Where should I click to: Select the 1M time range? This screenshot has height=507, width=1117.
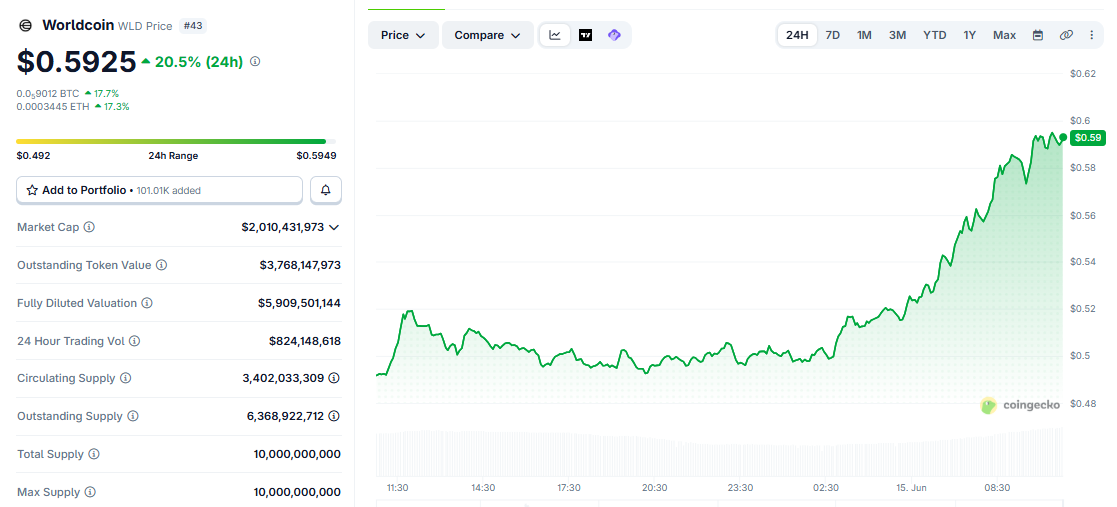pos(864,35)
